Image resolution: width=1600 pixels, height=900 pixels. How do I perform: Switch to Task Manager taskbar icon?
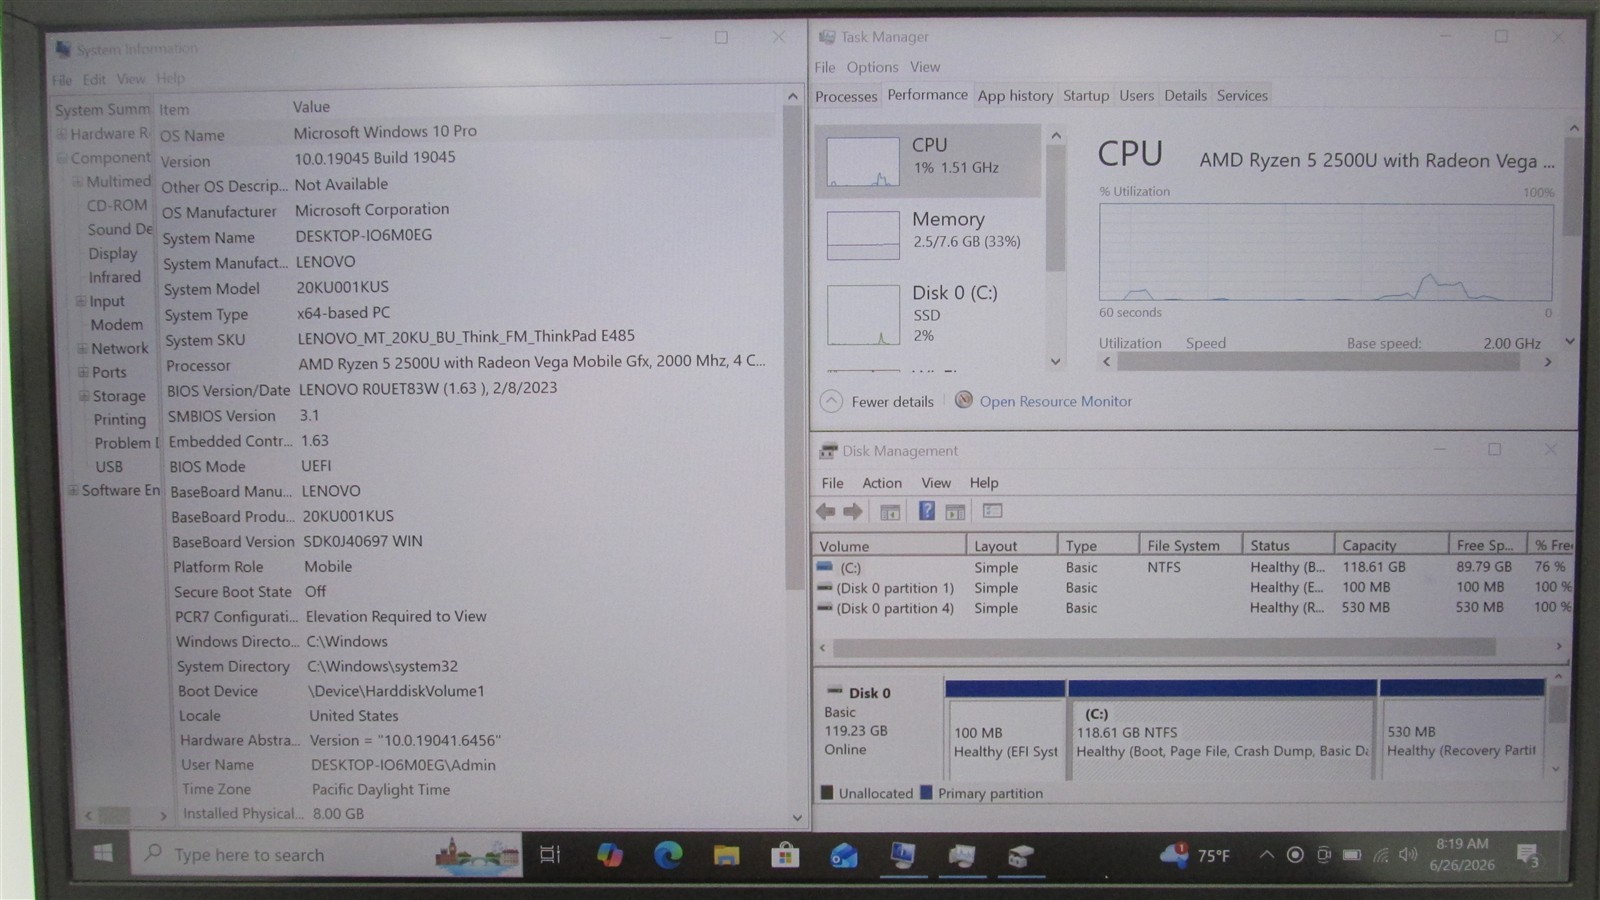pyautogui.click(x=962, y=855)
